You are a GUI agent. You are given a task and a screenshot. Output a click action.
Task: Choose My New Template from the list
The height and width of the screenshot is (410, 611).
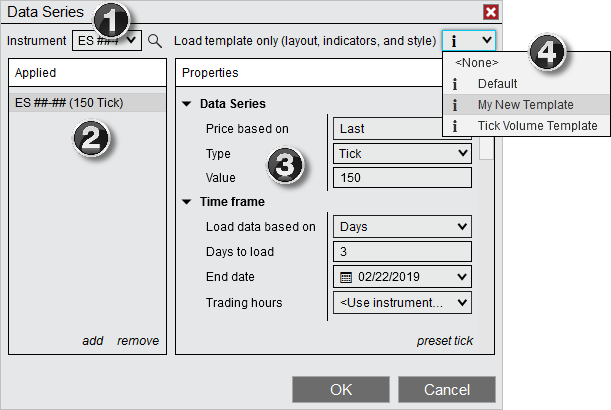525,105
